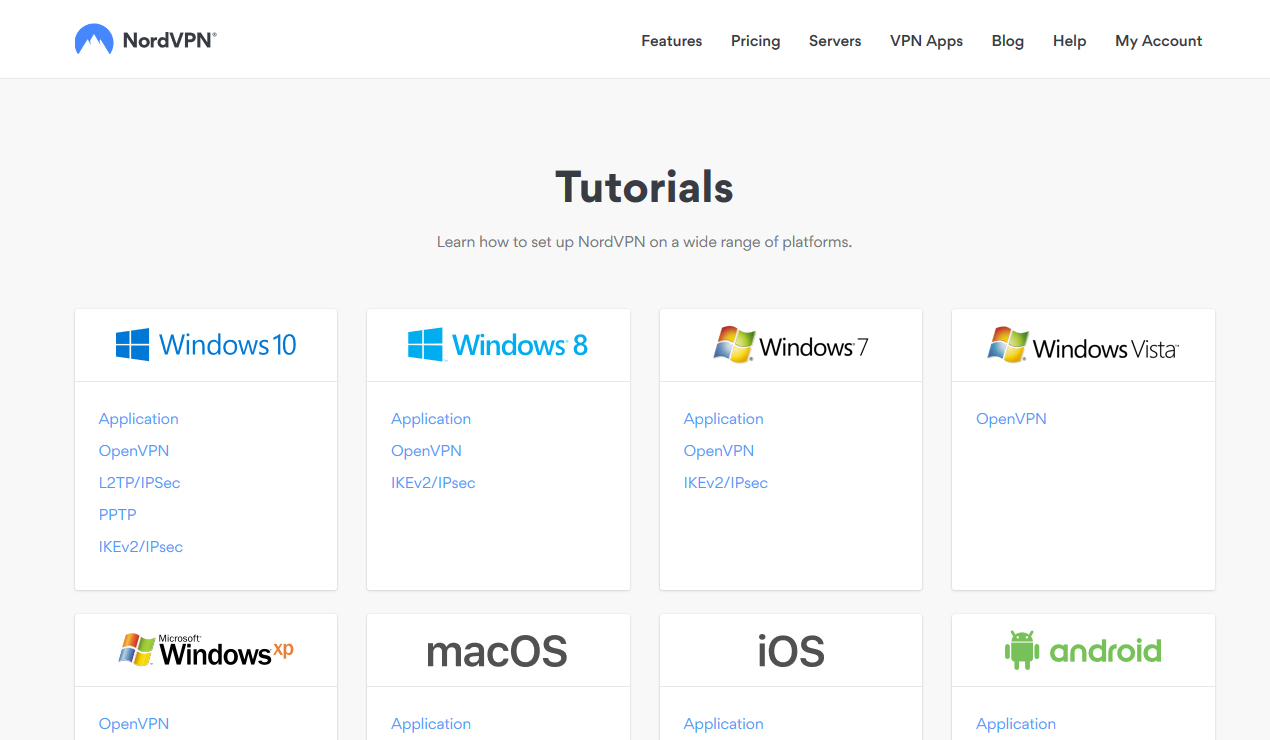The image size is (1270, 740).
Task: Open Windows 8 Application tutorial
Action: click(431, 419)
